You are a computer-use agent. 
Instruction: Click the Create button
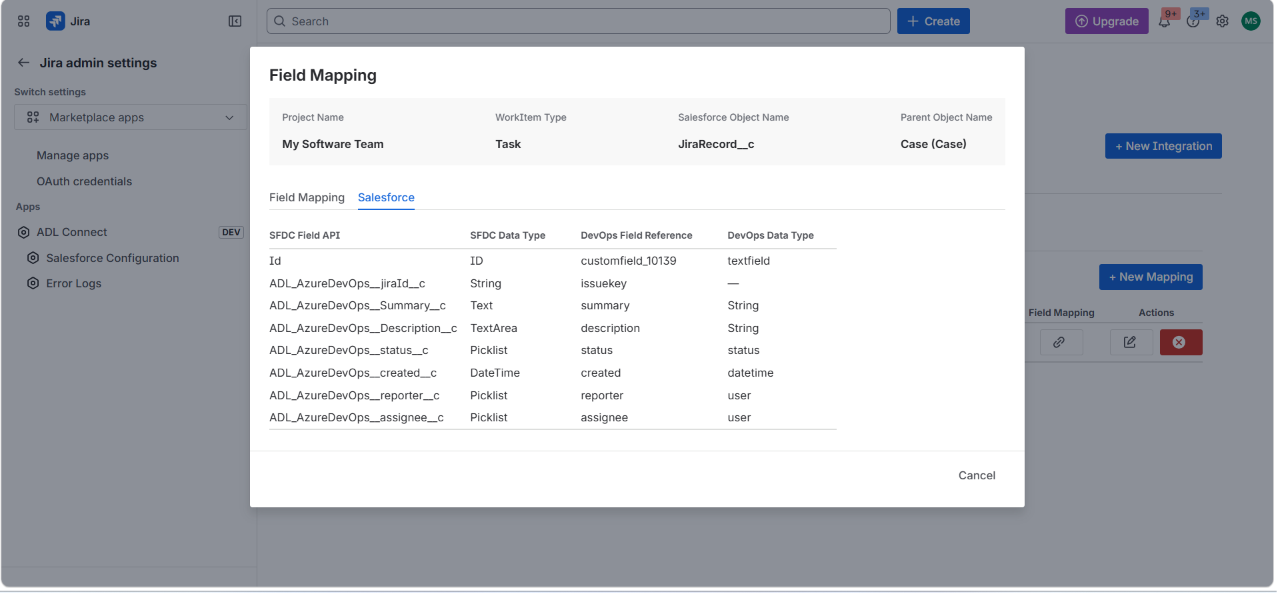click(933, 21)
